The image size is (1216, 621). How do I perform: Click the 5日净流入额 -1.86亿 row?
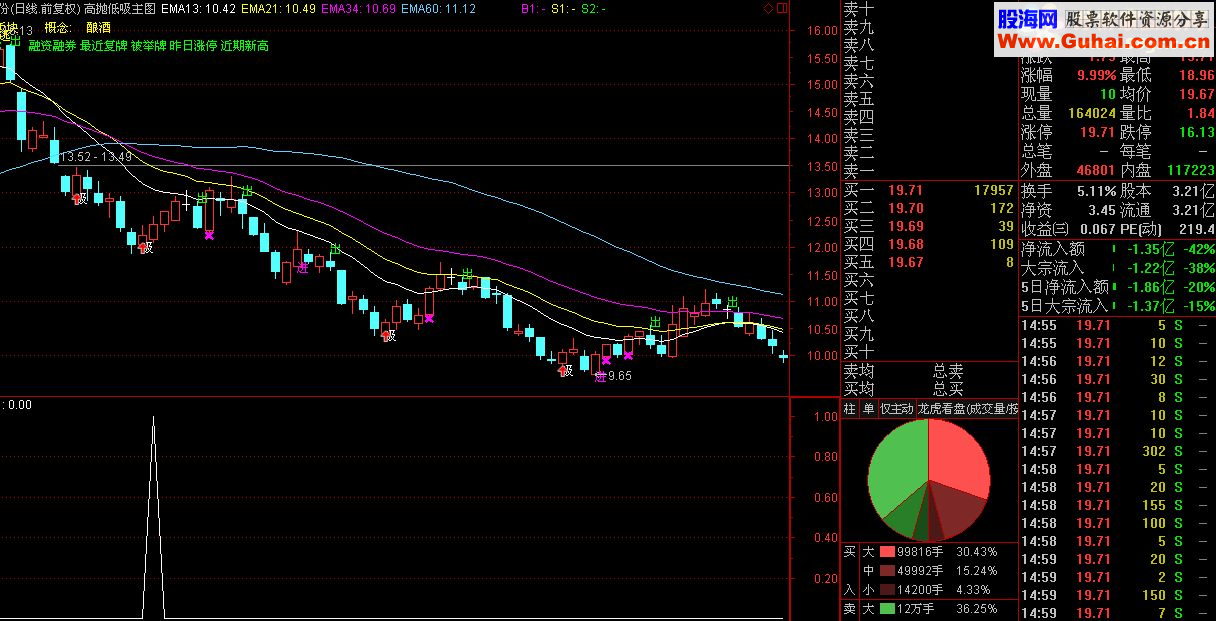click(x=1118, y=287)
